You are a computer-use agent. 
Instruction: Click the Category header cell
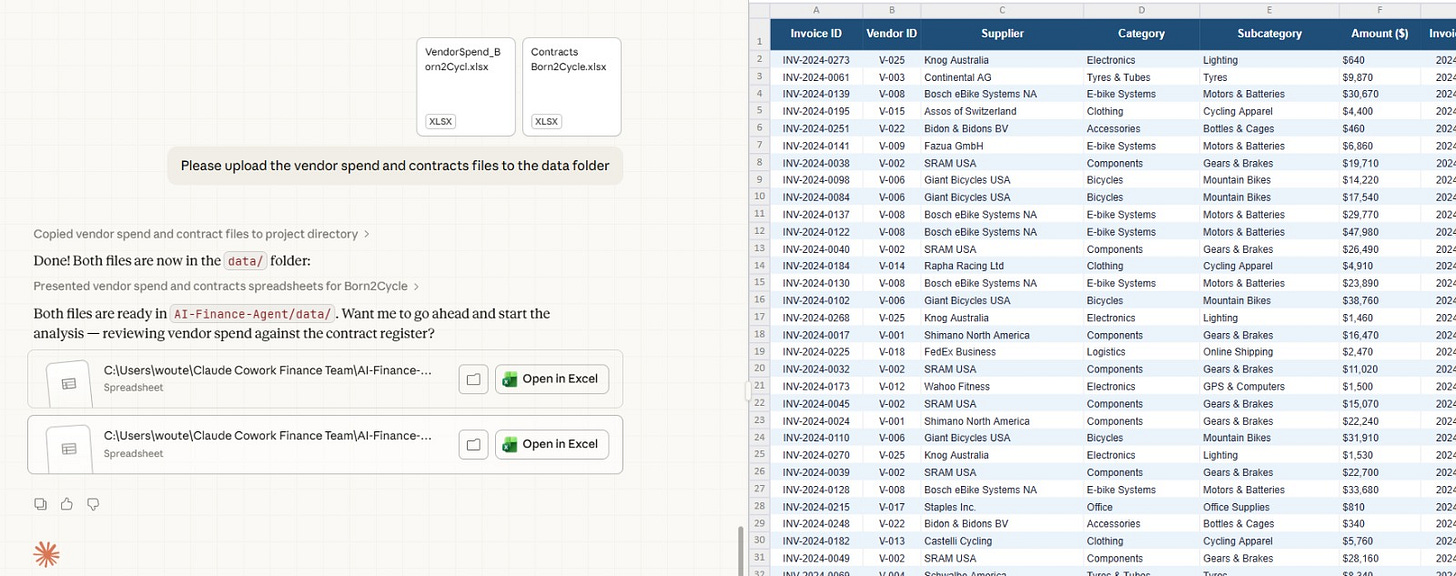[x=1141, y=34]
